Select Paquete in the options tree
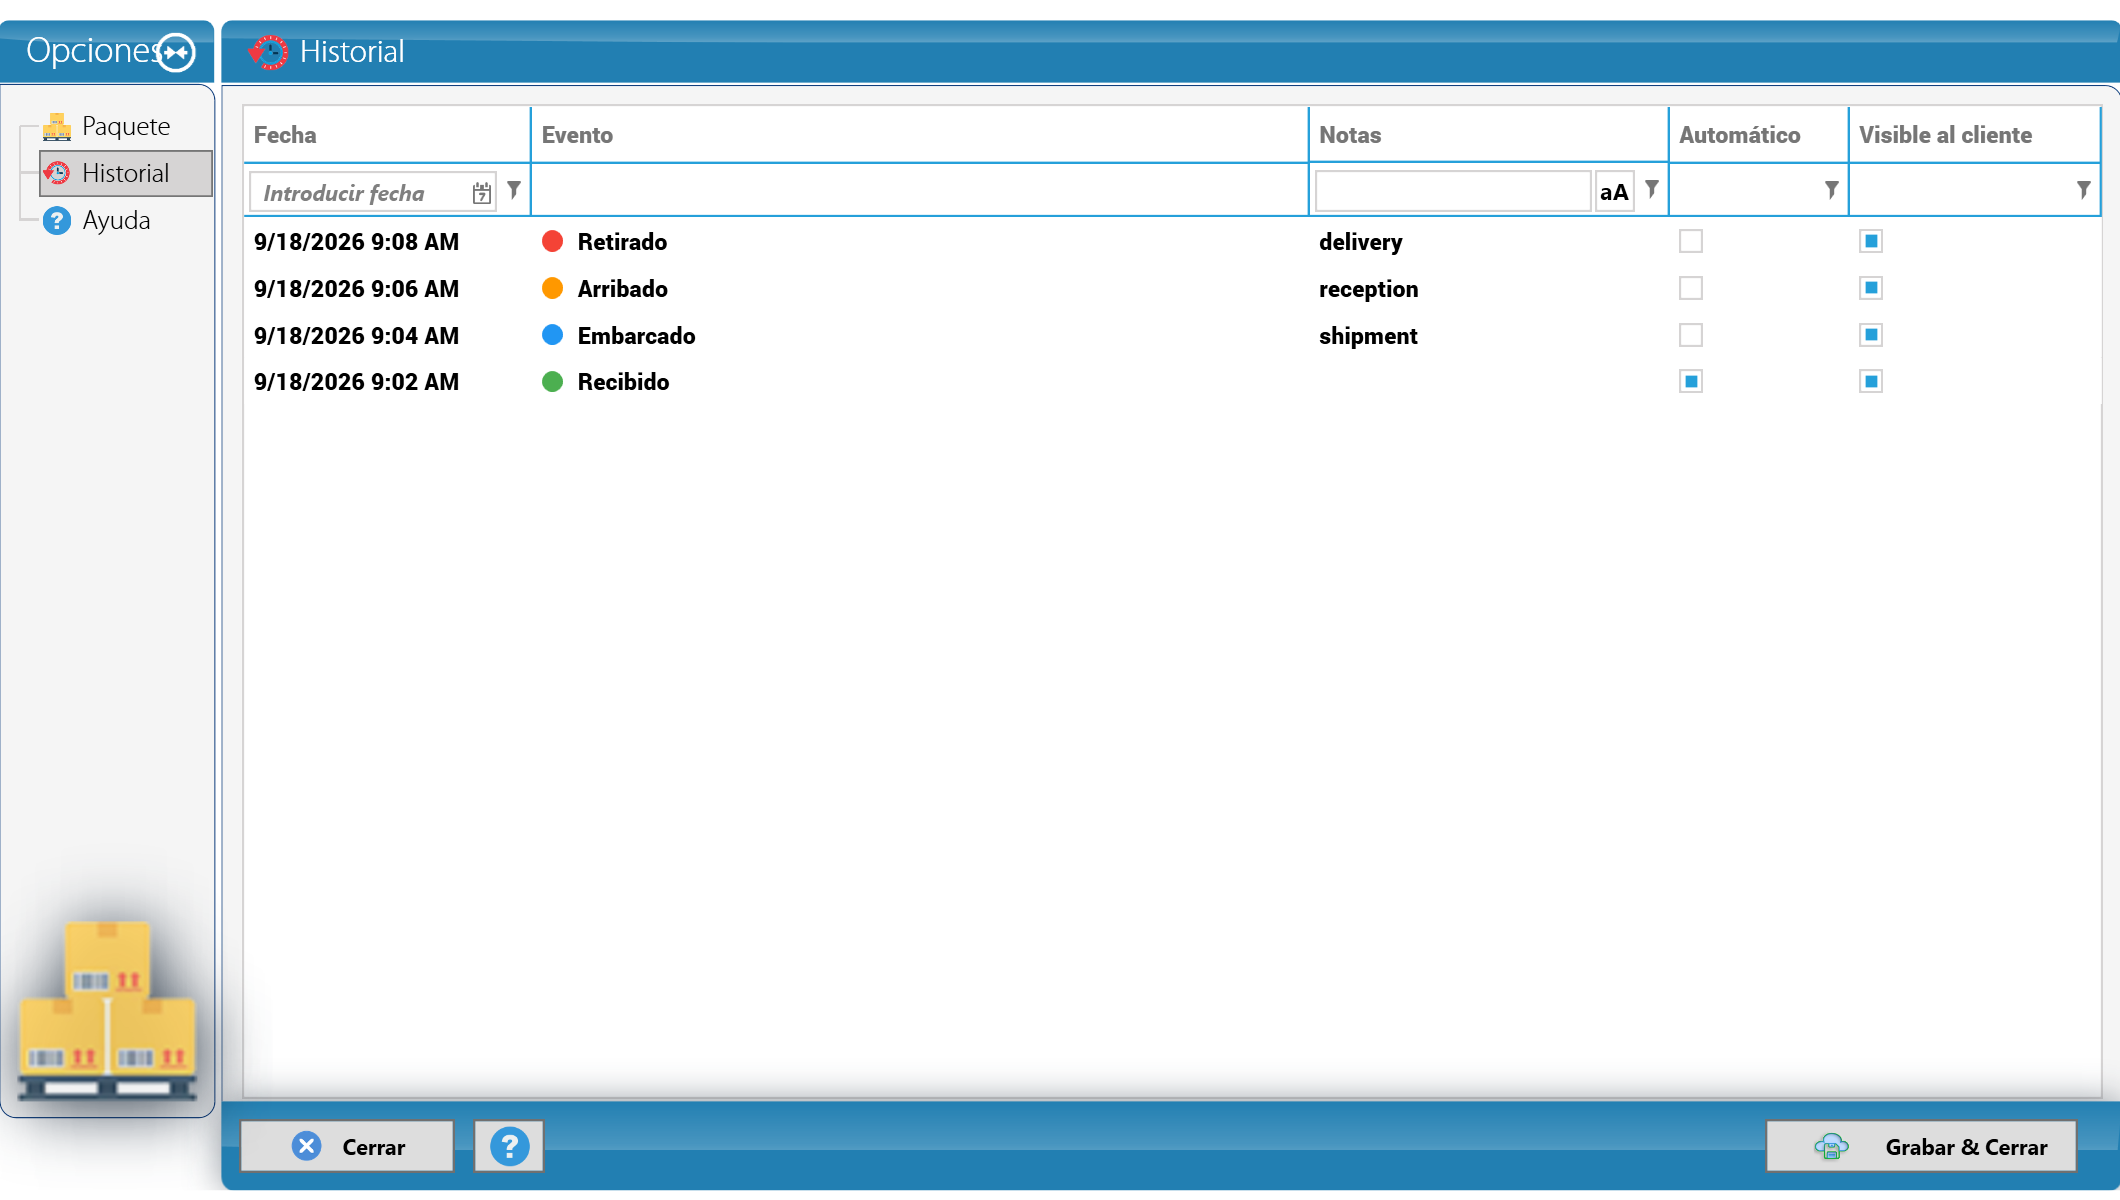The width and height of the screenshot is (2120, 1200). pos(126,127)
